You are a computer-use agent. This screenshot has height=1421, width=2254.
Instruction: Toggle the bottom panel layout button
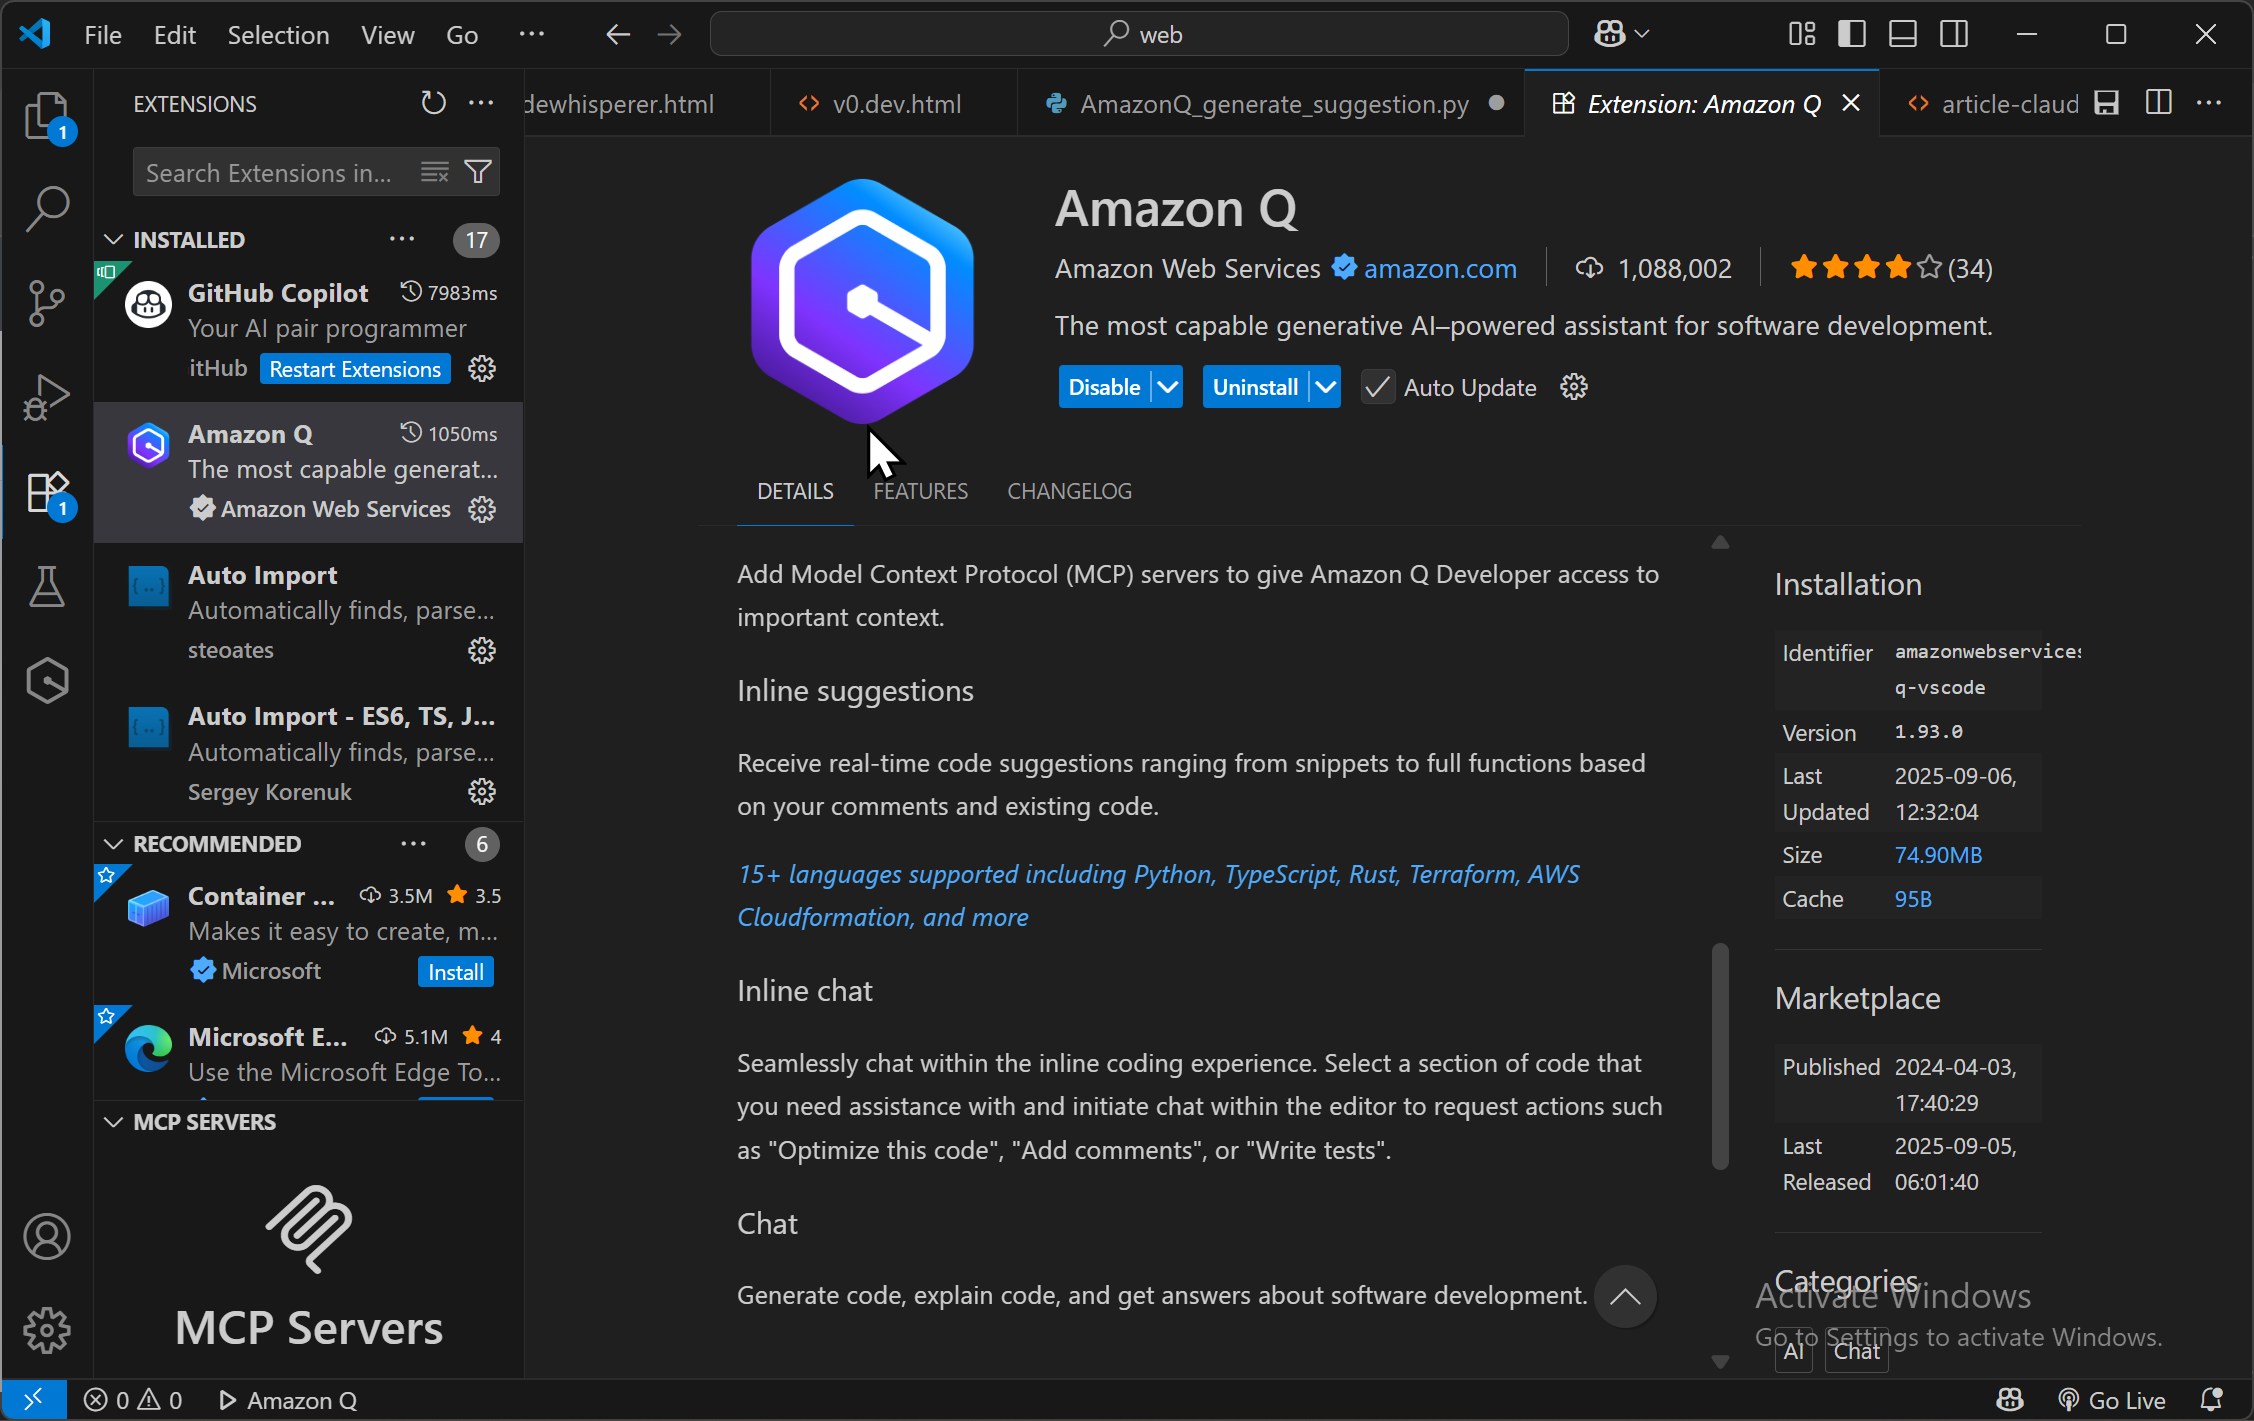coord(1902,34)
